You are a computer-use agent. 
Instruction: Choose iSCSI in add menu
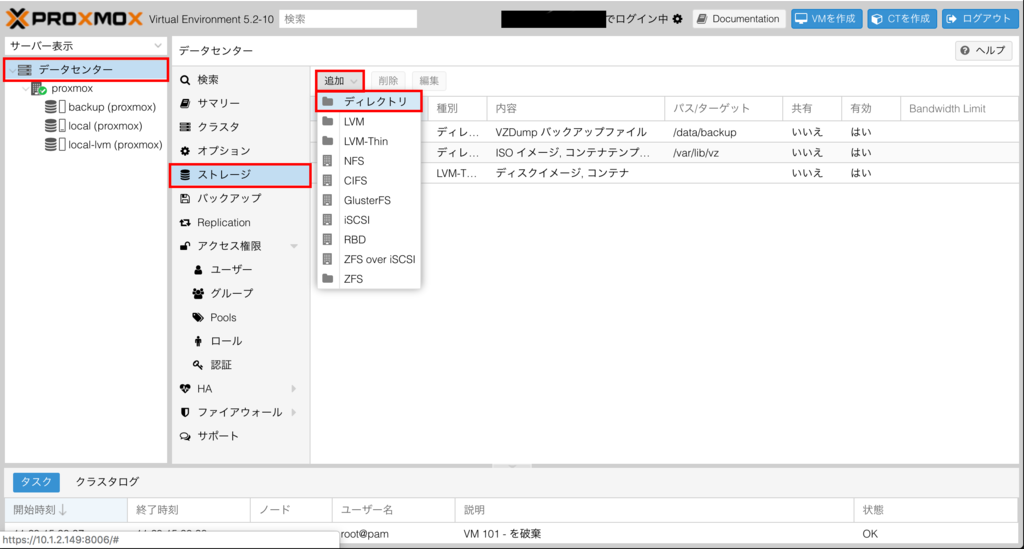[x=369, y=220]
